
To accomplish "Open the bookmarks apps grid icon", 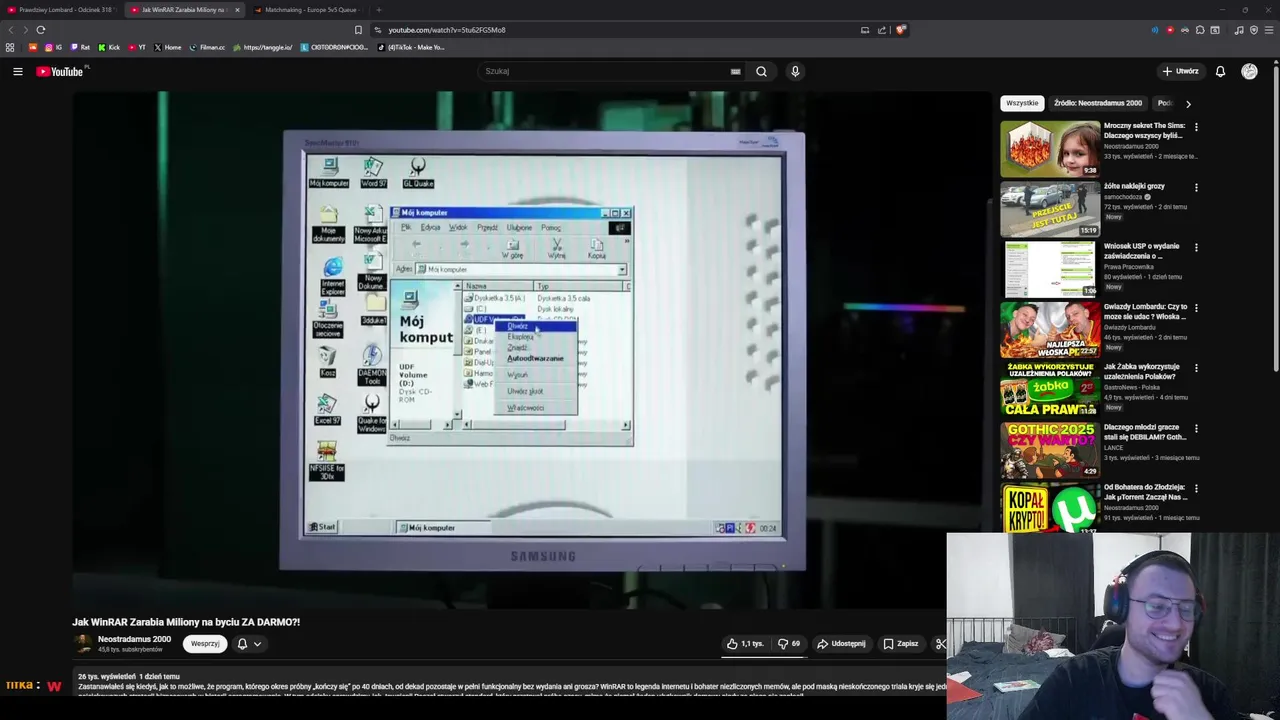I will [10, 47].
